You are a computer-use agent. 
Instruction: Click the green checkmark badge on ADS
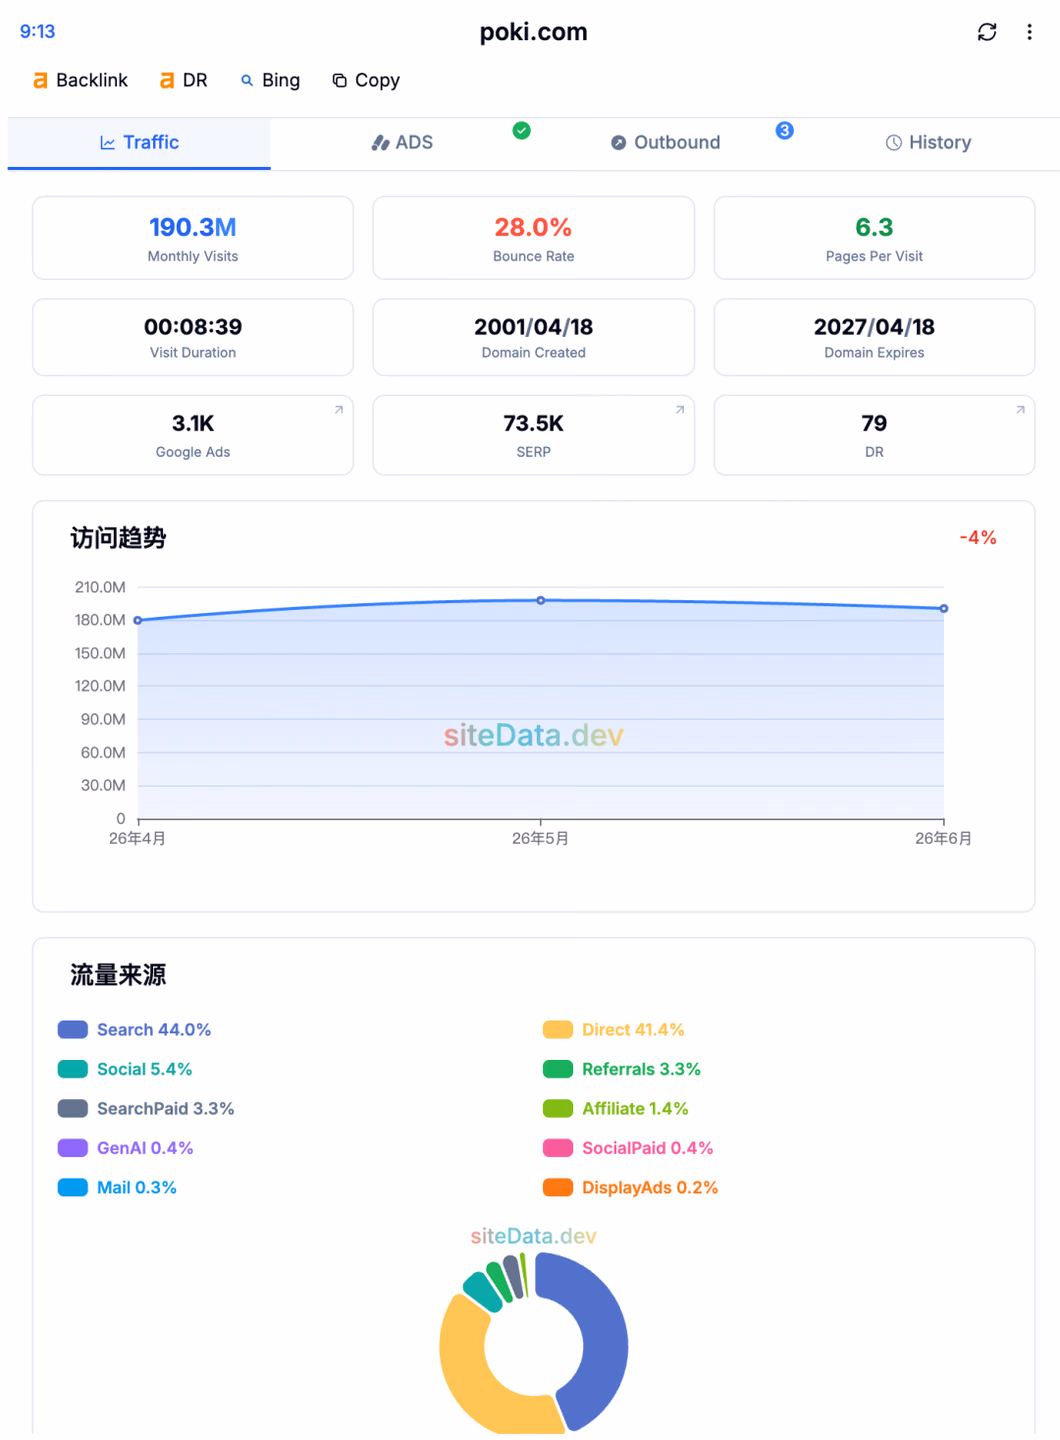coord(521,130)
